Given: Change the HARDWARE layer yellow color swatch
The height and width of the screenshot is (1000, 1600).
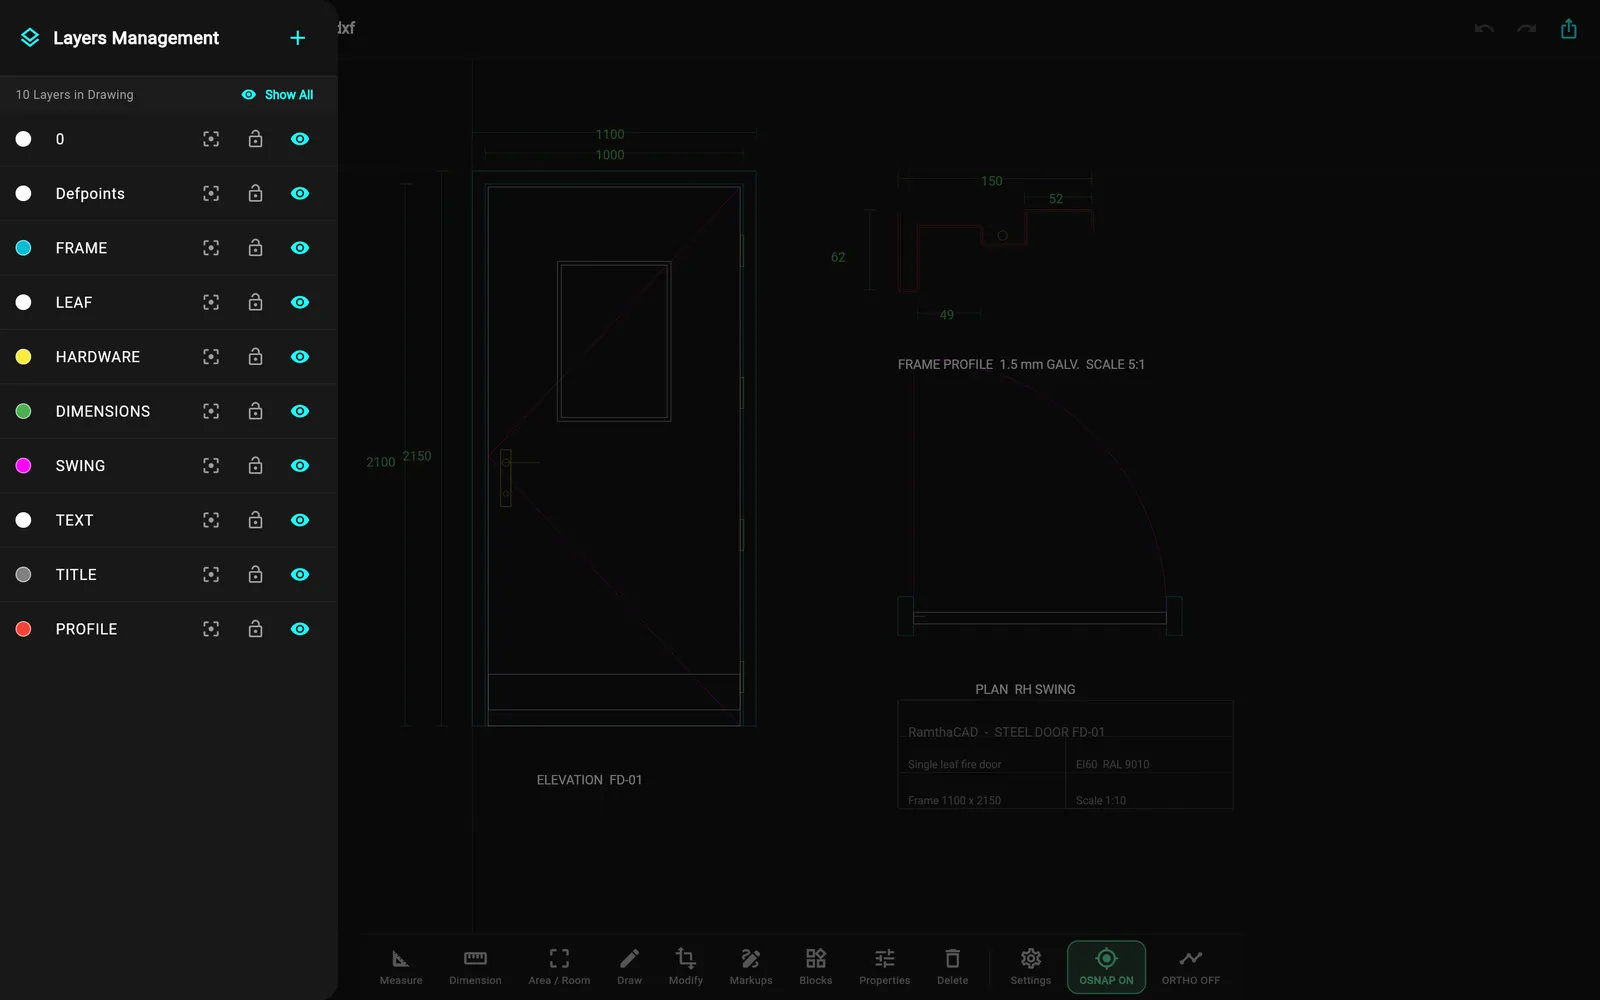Looking at the screenshot, I should point(24,357).
